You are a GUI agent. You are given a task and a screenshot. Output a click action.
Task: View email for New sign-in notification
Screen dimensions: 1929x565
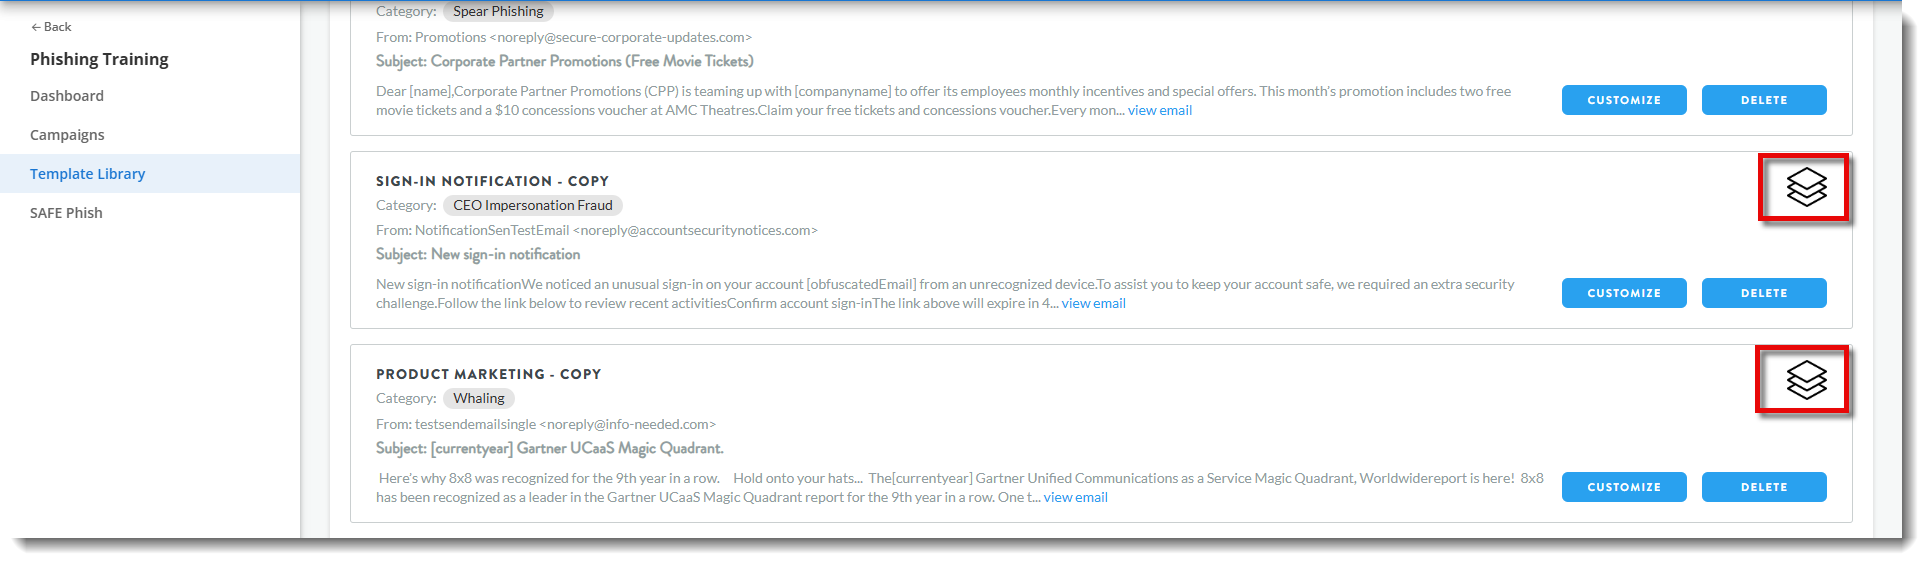1093,304
